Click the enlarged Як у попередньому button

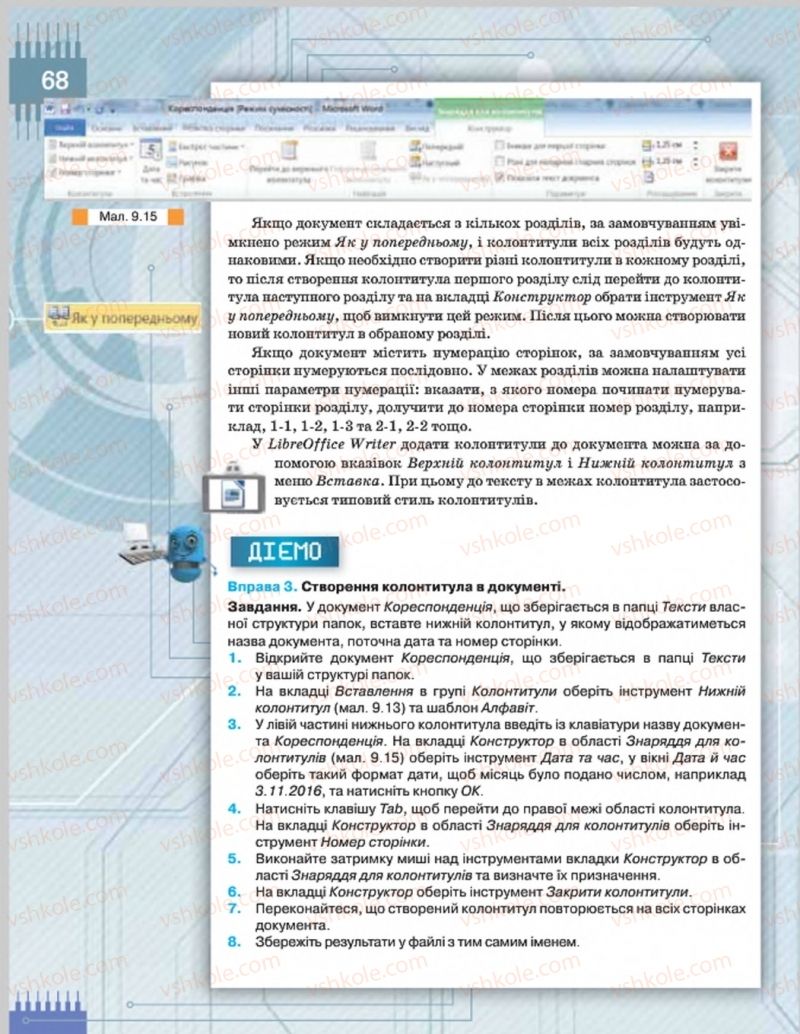tap(123, 318)
